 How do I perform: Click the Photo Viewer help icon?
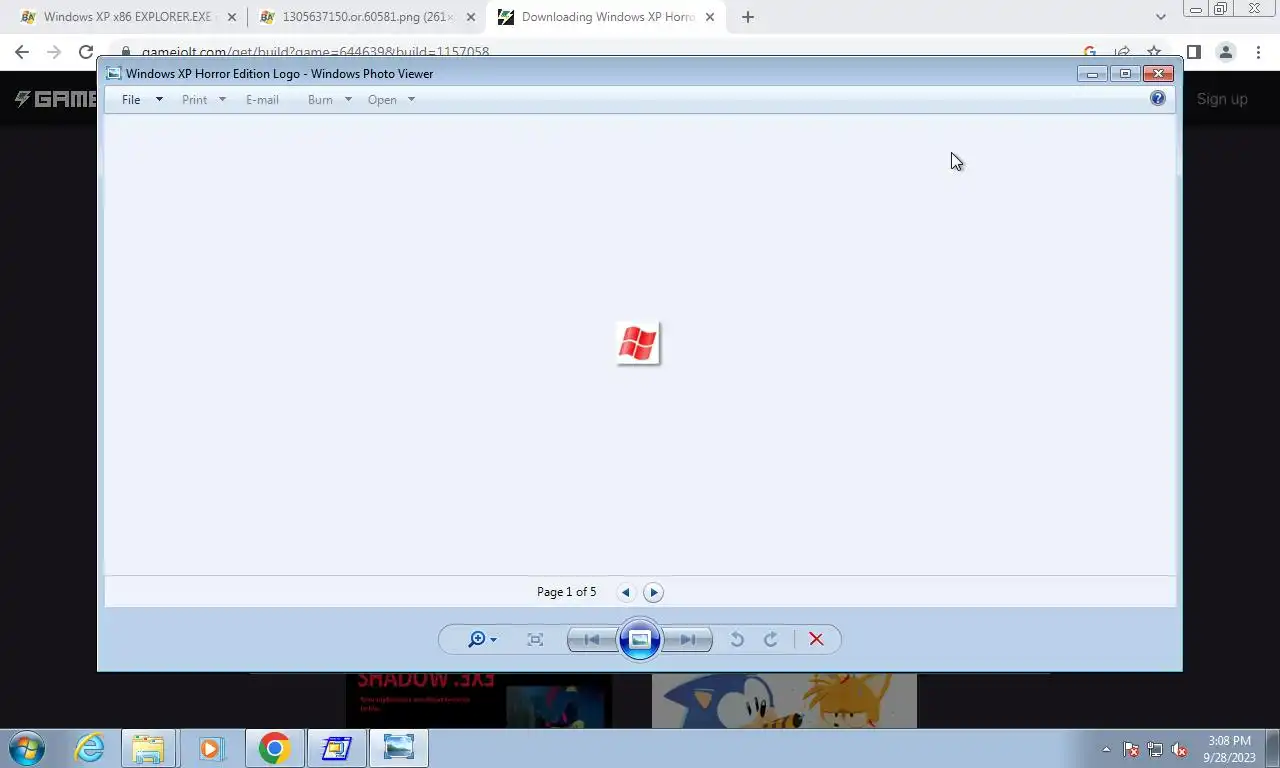click(x=1158, y=98)
